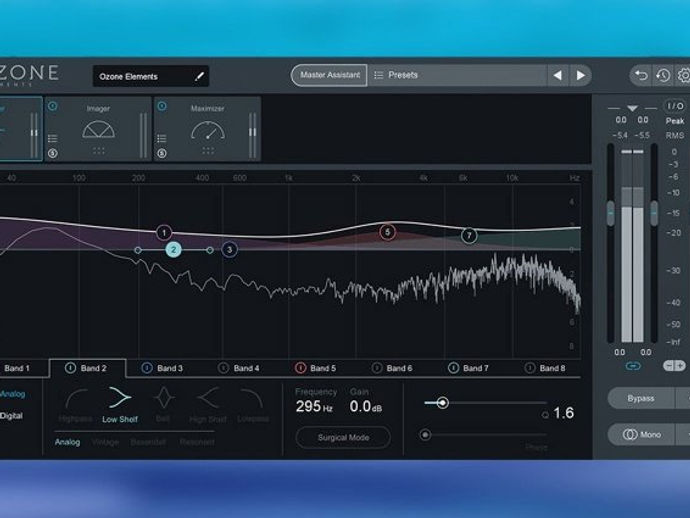
Task: Click the Phase slider handle
Action: pyautogui.click(x=425, y=435)
